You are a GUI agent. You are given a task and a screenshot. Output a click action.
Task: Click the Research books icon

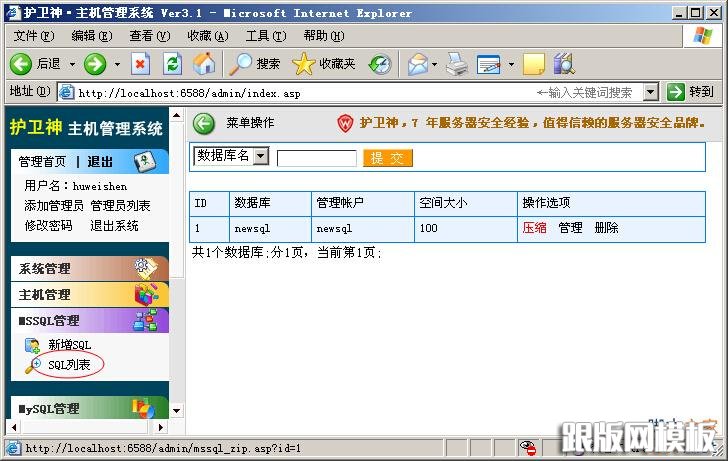click(564, 64)
